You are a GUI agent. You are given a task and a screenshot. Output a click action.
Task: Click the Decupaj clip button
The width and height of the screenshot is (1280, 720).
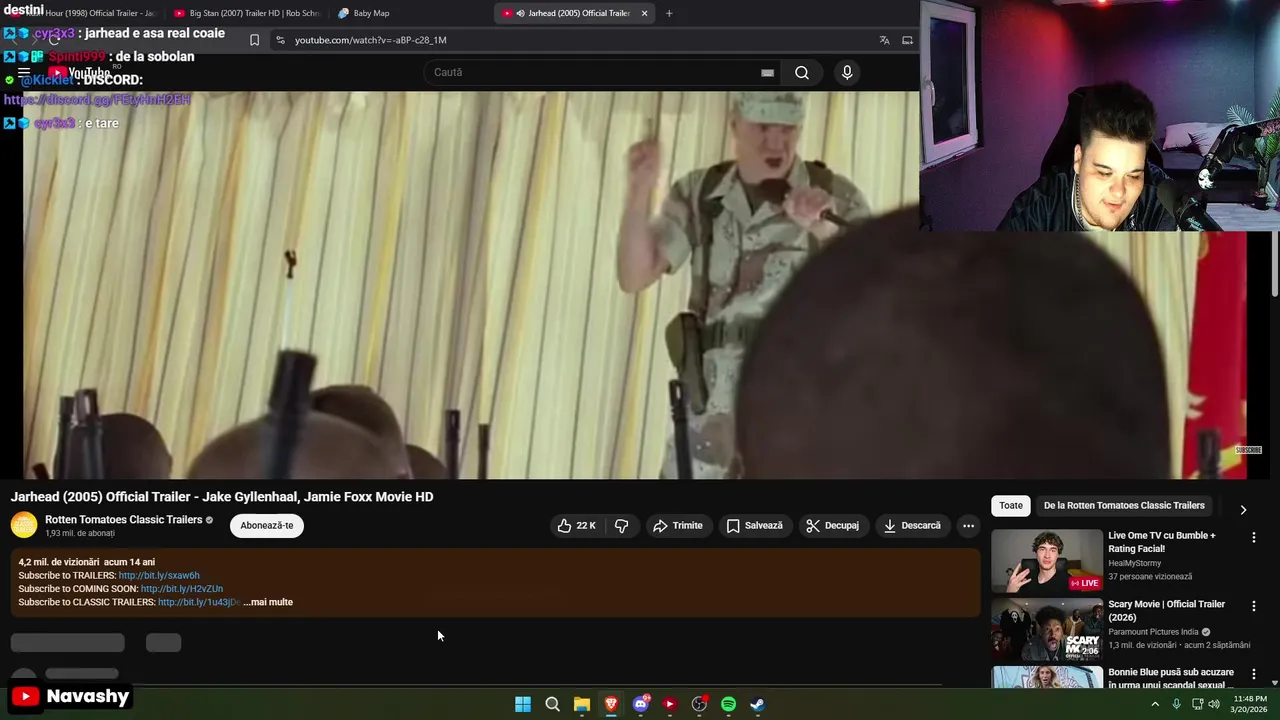(833, 525)
